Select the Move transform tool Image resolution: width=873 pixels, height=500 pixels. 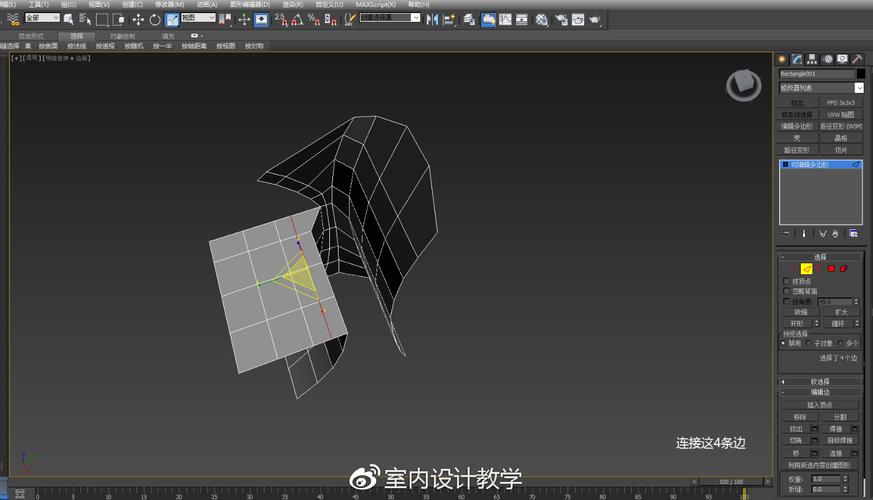pyautogui.click(x=138, y=19)
